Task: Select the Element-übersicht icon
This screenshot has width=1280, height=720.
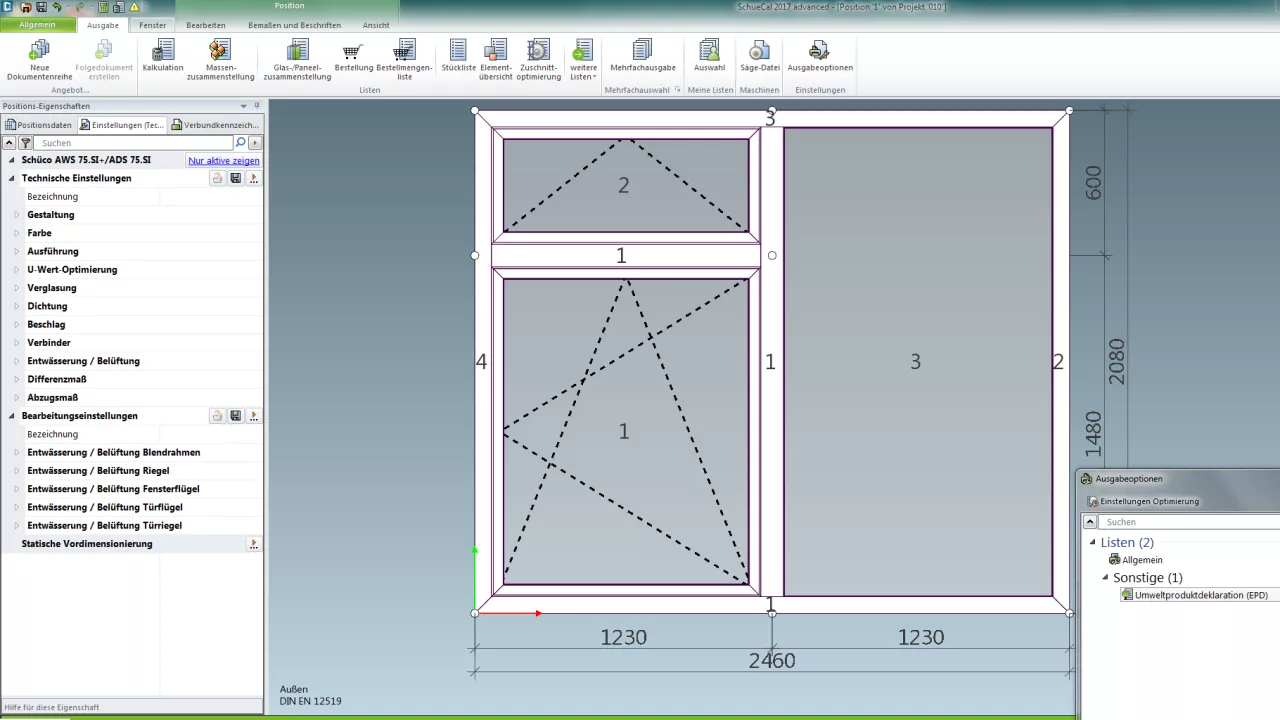Action: click(x=496, y=57)
